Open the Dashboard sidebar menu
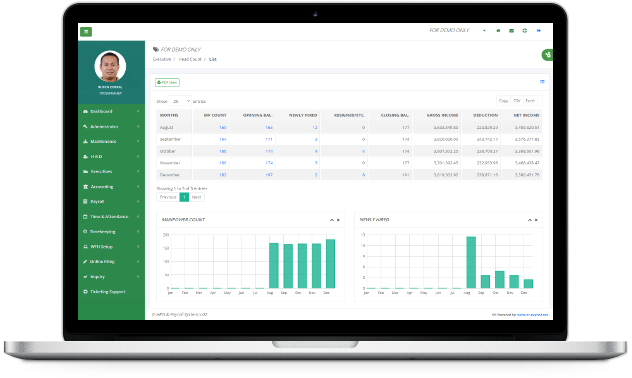This screenshot has width=632, height=378. 111,111
